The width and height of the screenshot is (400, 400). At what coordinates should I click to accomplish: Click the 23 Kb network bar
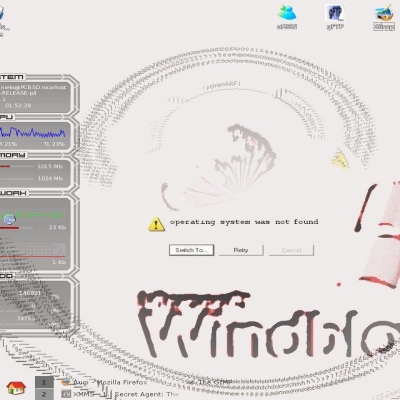16,228
